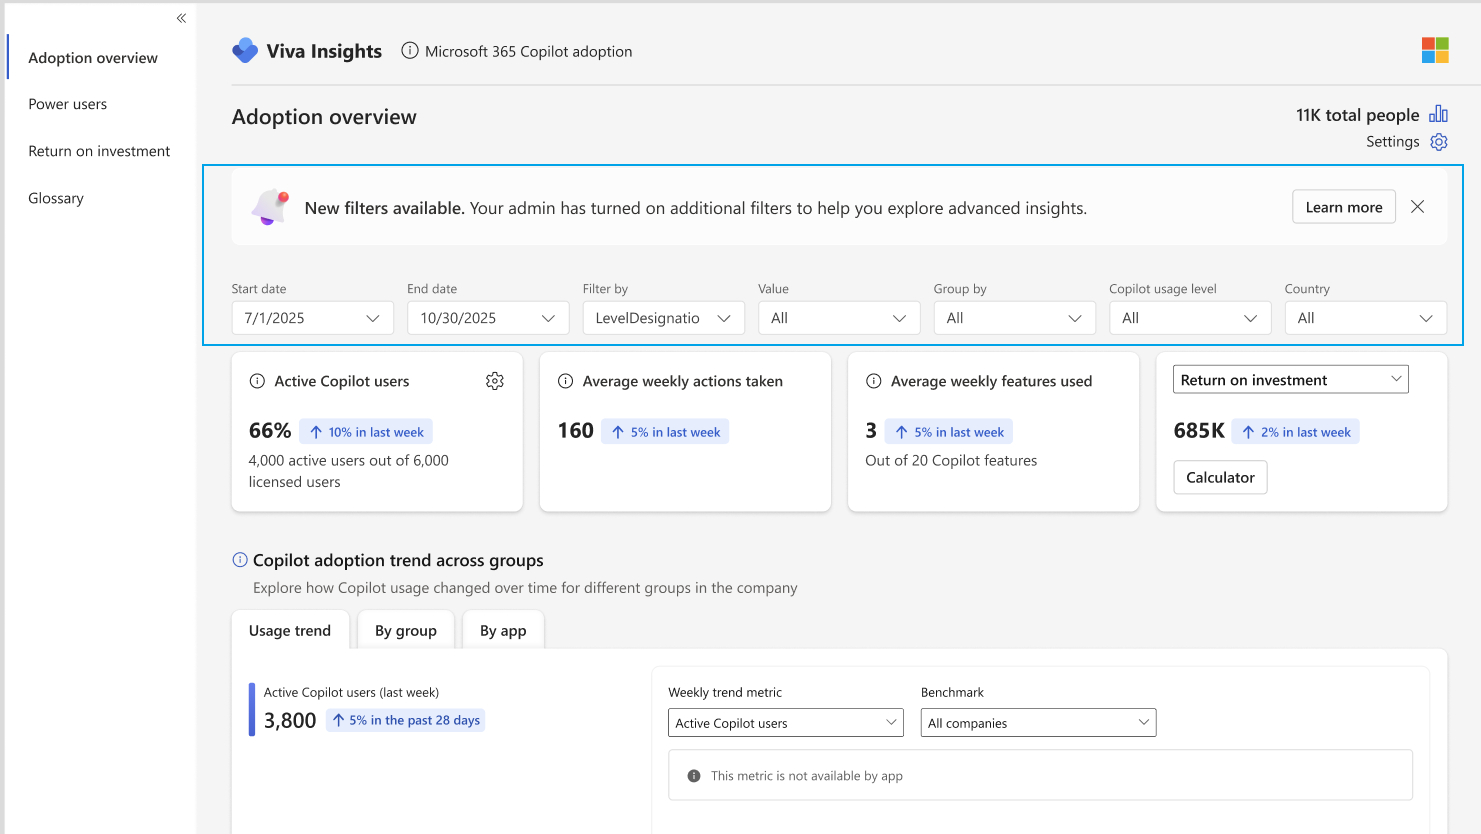1481x834 pixels.
Task: Expand the Return on investment card dropdown
Action: coord(1291,380)
